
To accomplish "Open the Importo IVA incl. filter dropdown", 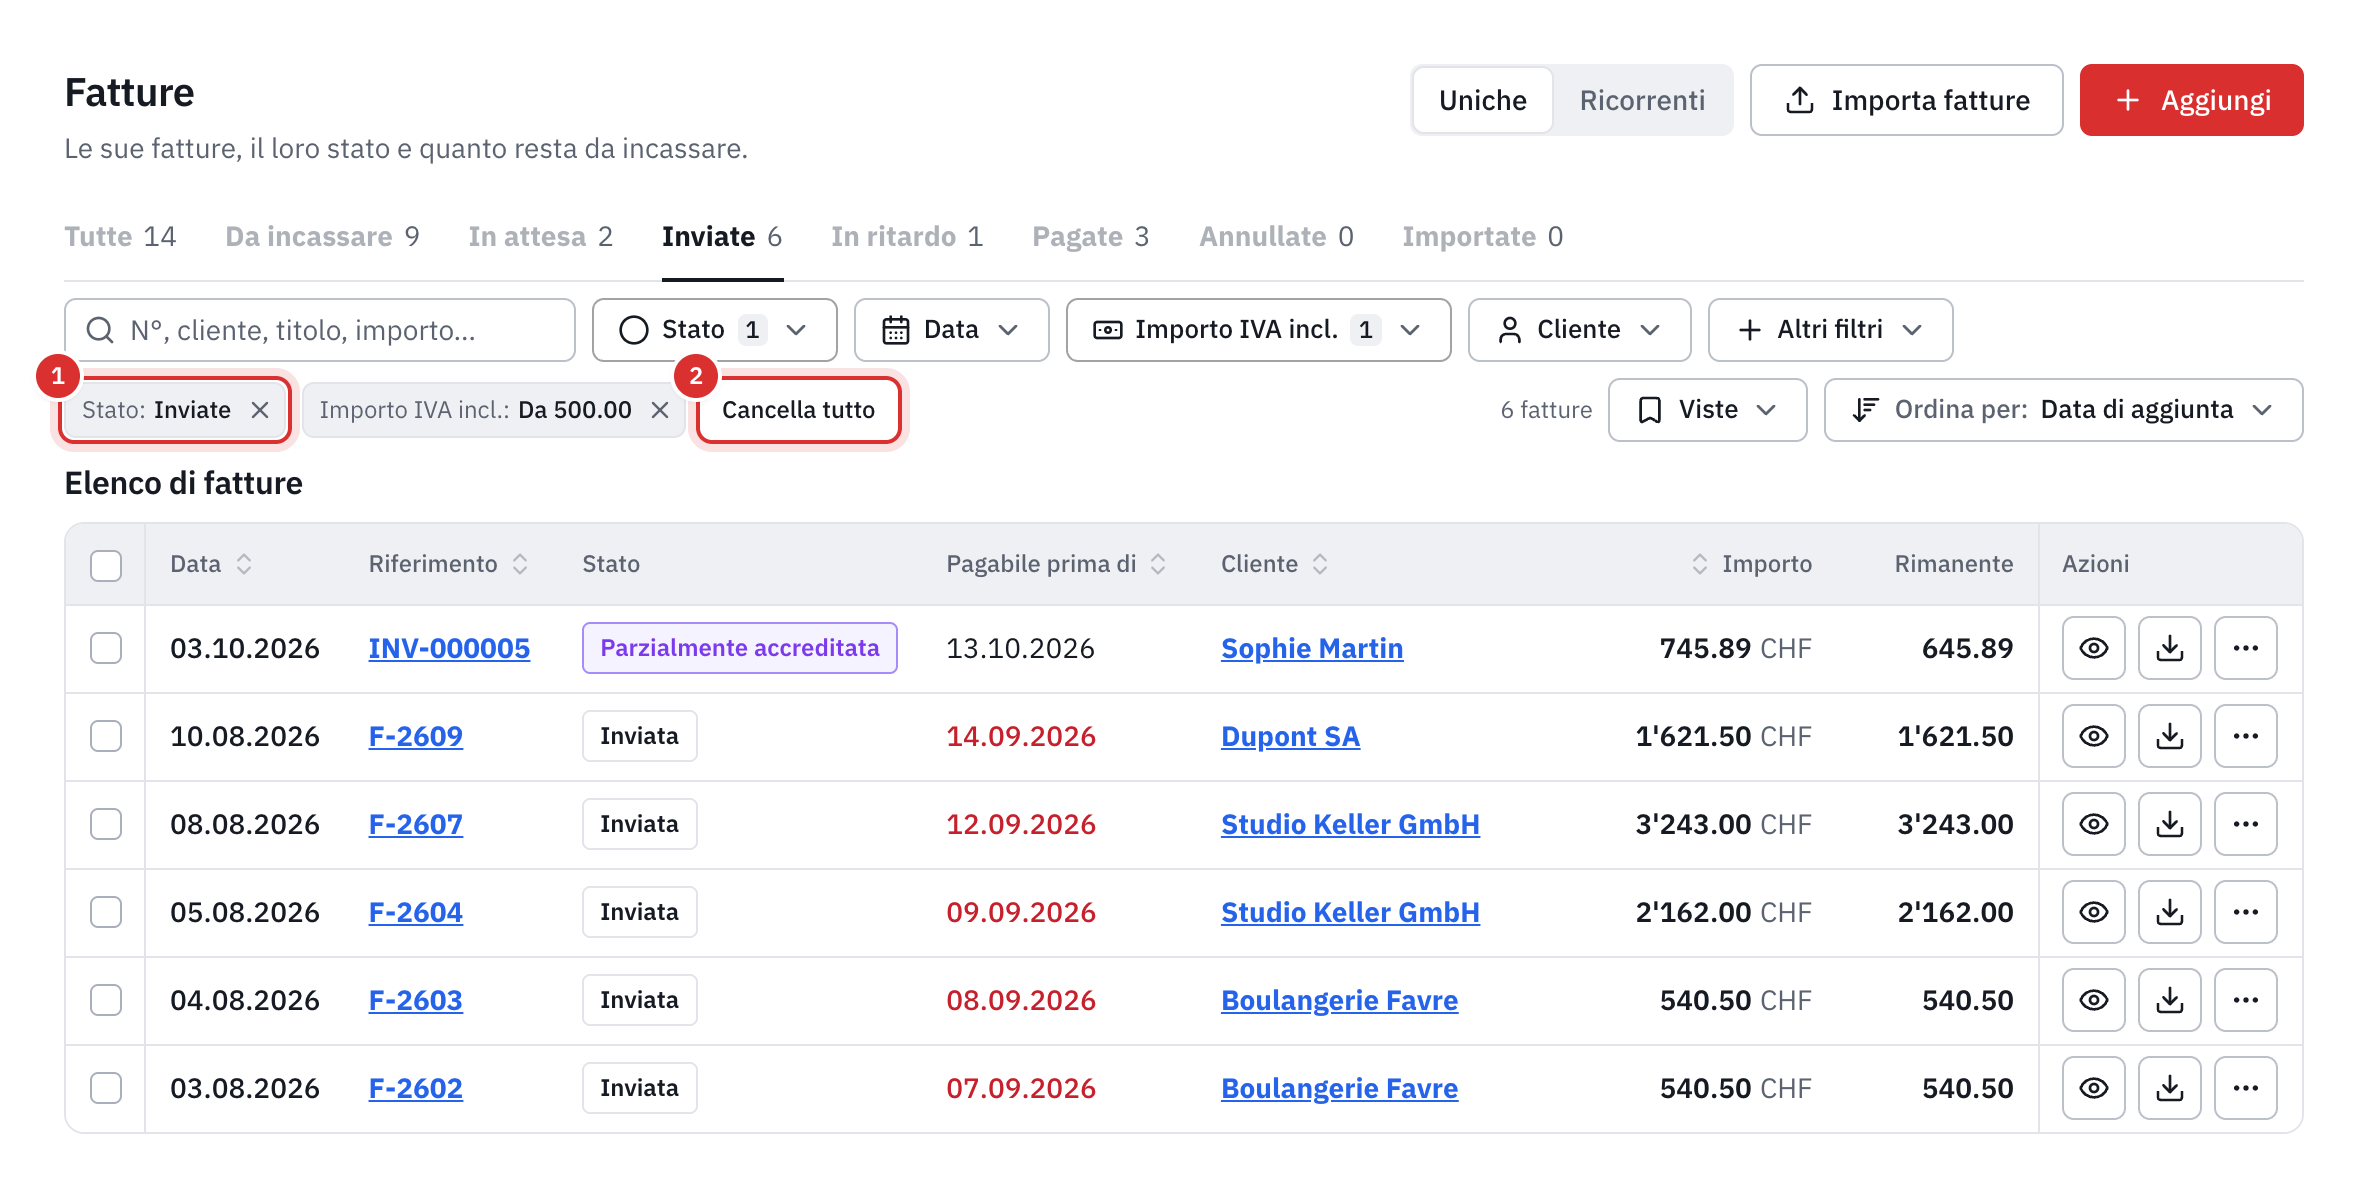I will [x=1258, y=330].
